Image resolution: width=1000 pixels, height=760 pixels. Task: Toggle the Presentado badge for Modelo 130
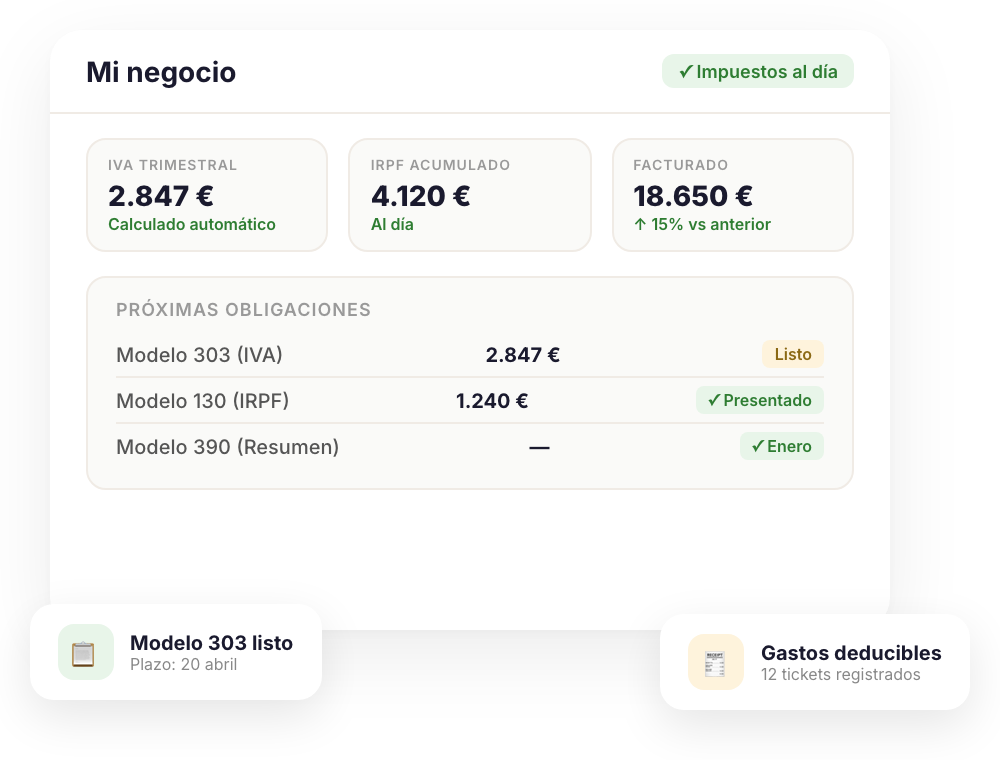[759, 400]
